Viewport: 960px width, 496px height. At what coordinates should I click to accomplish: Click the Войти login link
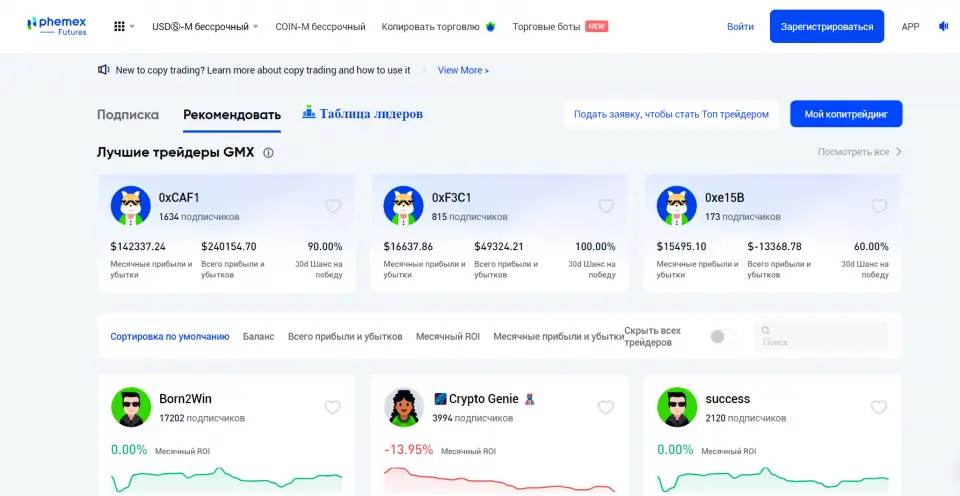pos(740,27)
